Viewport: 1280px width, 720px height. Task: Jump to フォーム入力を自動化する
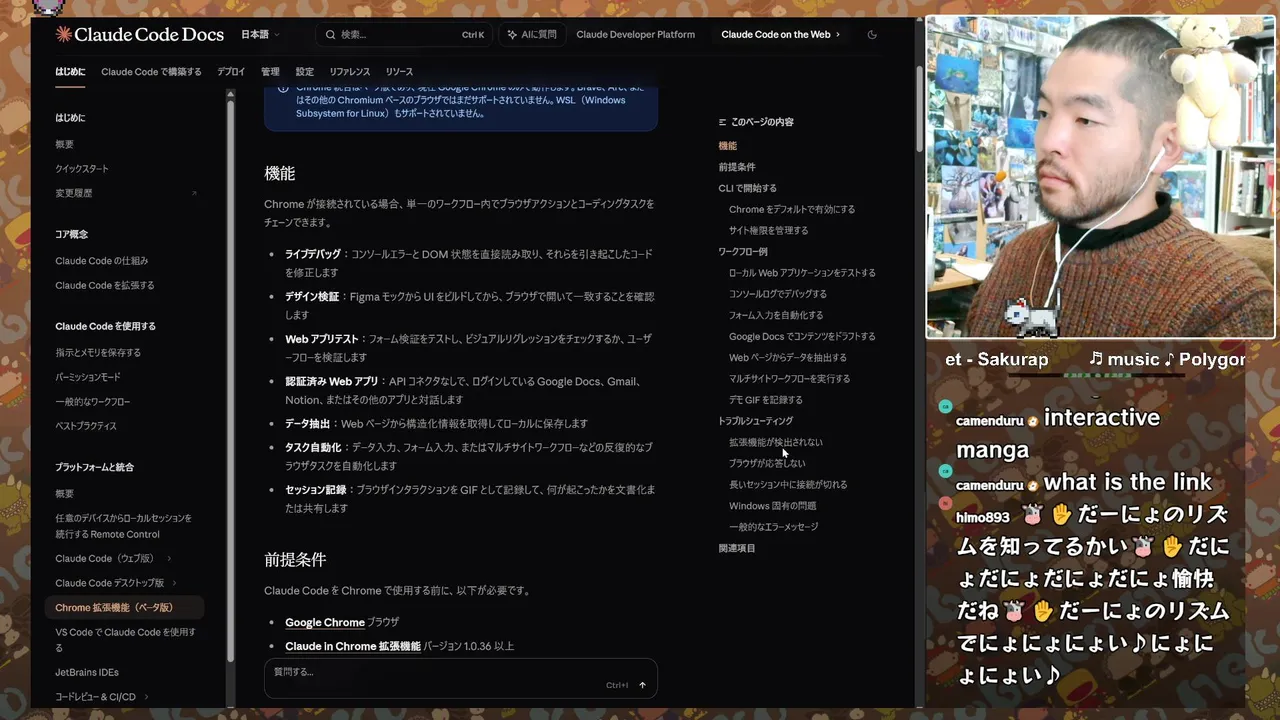point(776,315)
